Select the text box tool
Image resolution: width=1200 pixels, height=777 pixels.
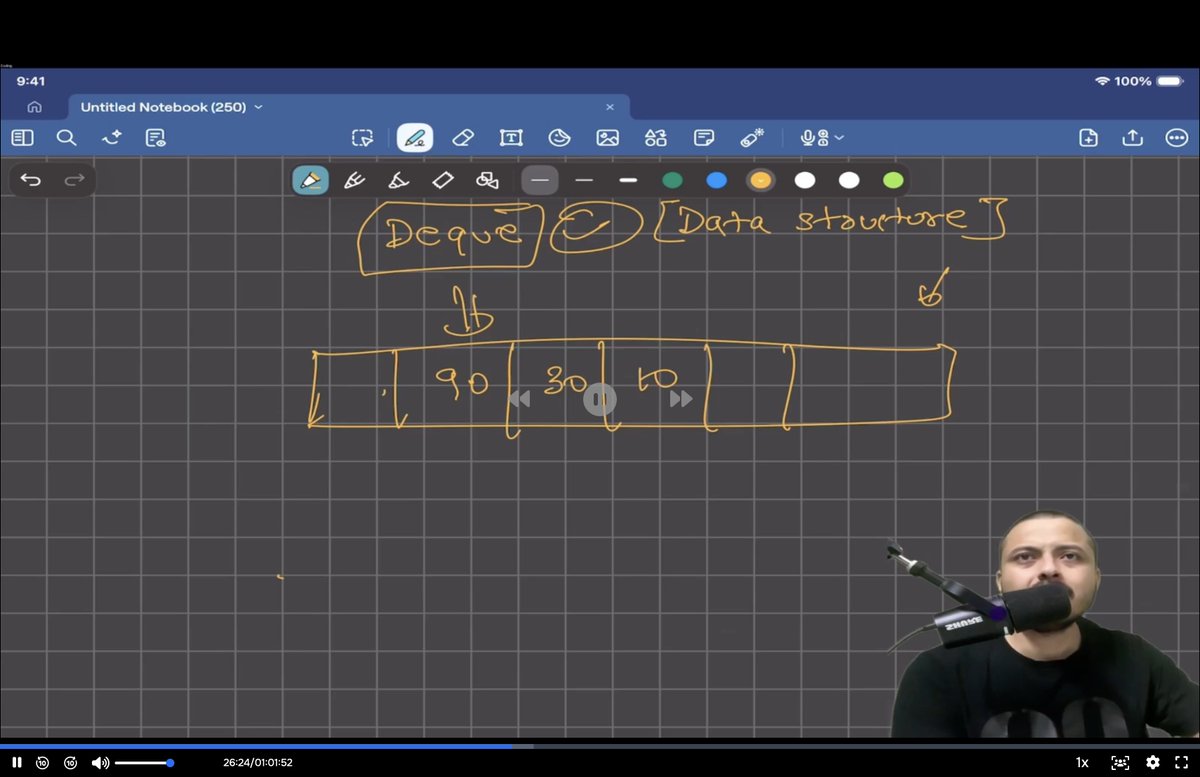[511, 138]
